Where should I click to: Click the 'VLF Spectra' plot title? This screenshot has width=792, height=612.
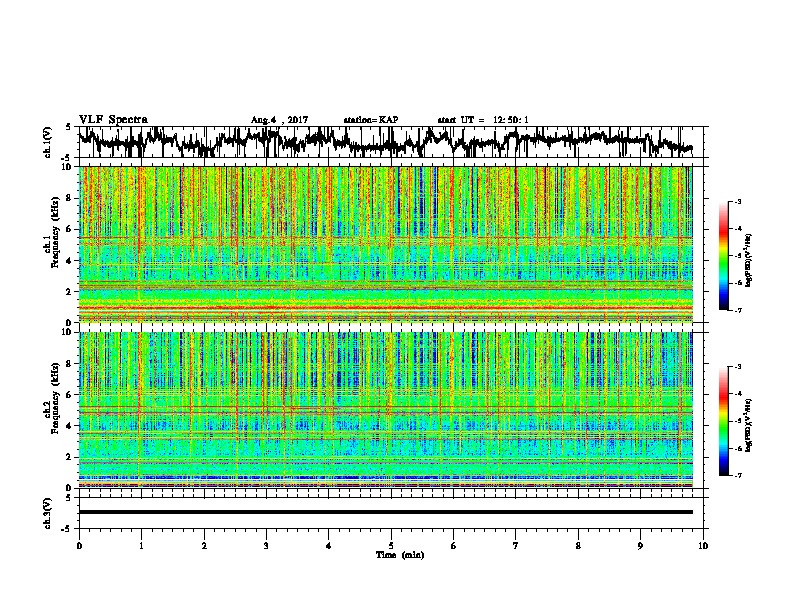point(113,120)
